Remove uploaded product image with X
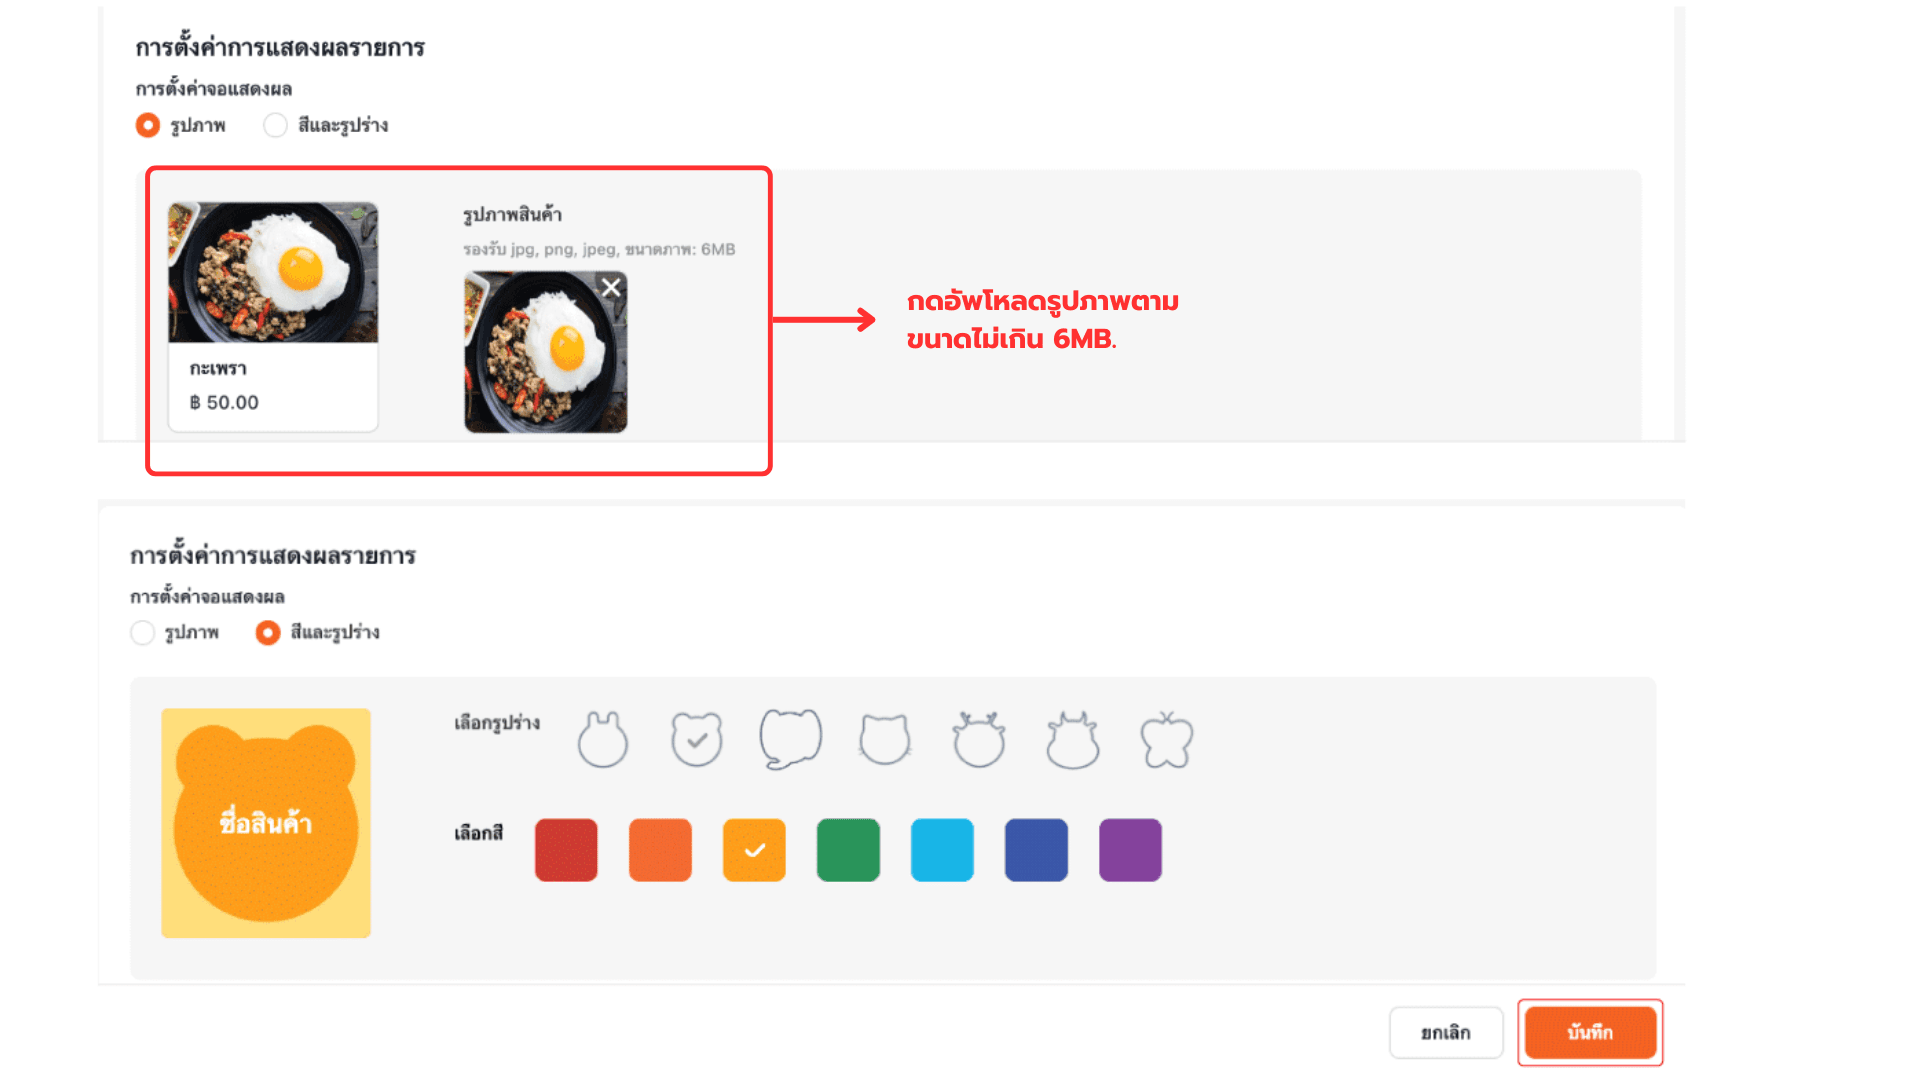This screenshot has height=1080, width=1920. pos(611,288)
